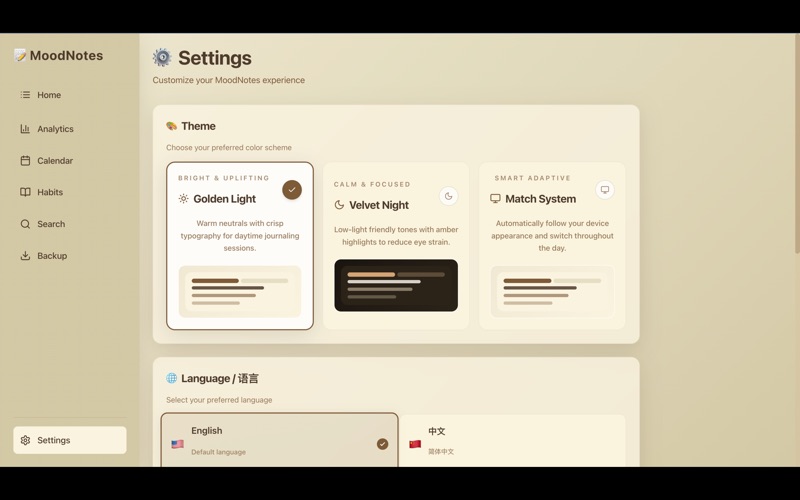
Task: Click the Match System preview thumbnail
Action: tap(552, 292)
